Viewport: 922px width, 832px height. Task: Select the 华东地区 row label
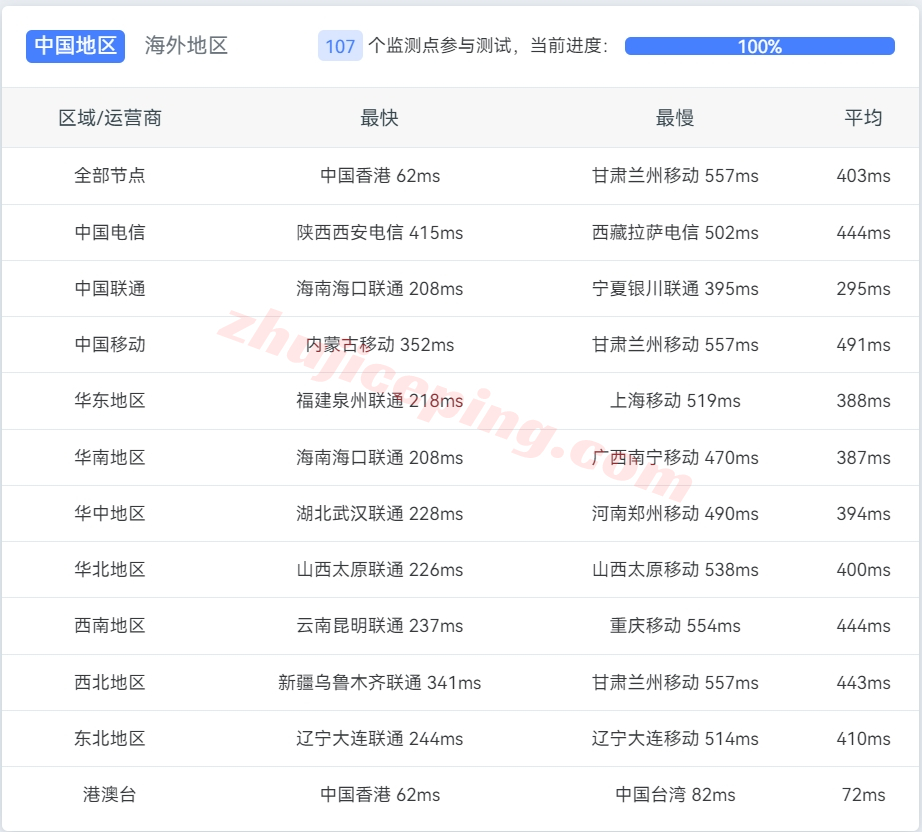110,400
